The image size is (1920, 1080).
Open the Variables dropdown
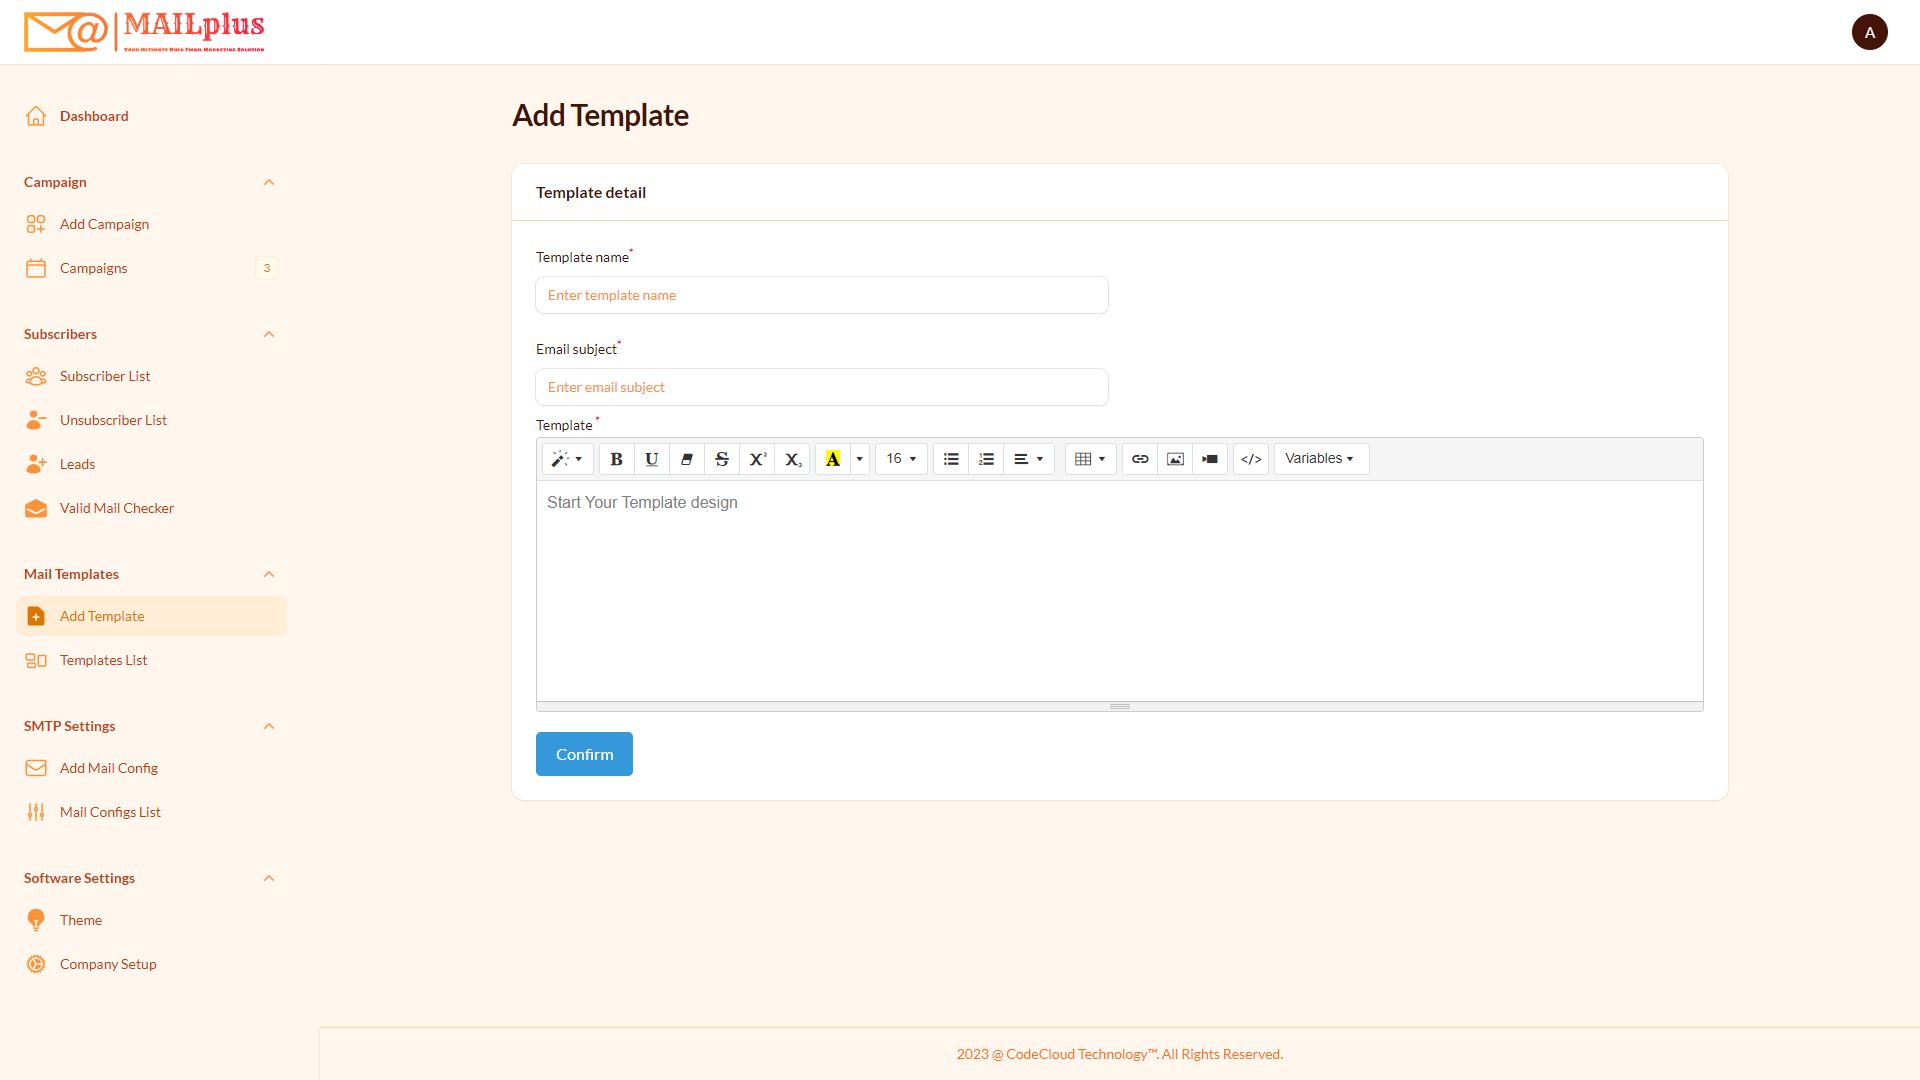(x=1320, y=459)
